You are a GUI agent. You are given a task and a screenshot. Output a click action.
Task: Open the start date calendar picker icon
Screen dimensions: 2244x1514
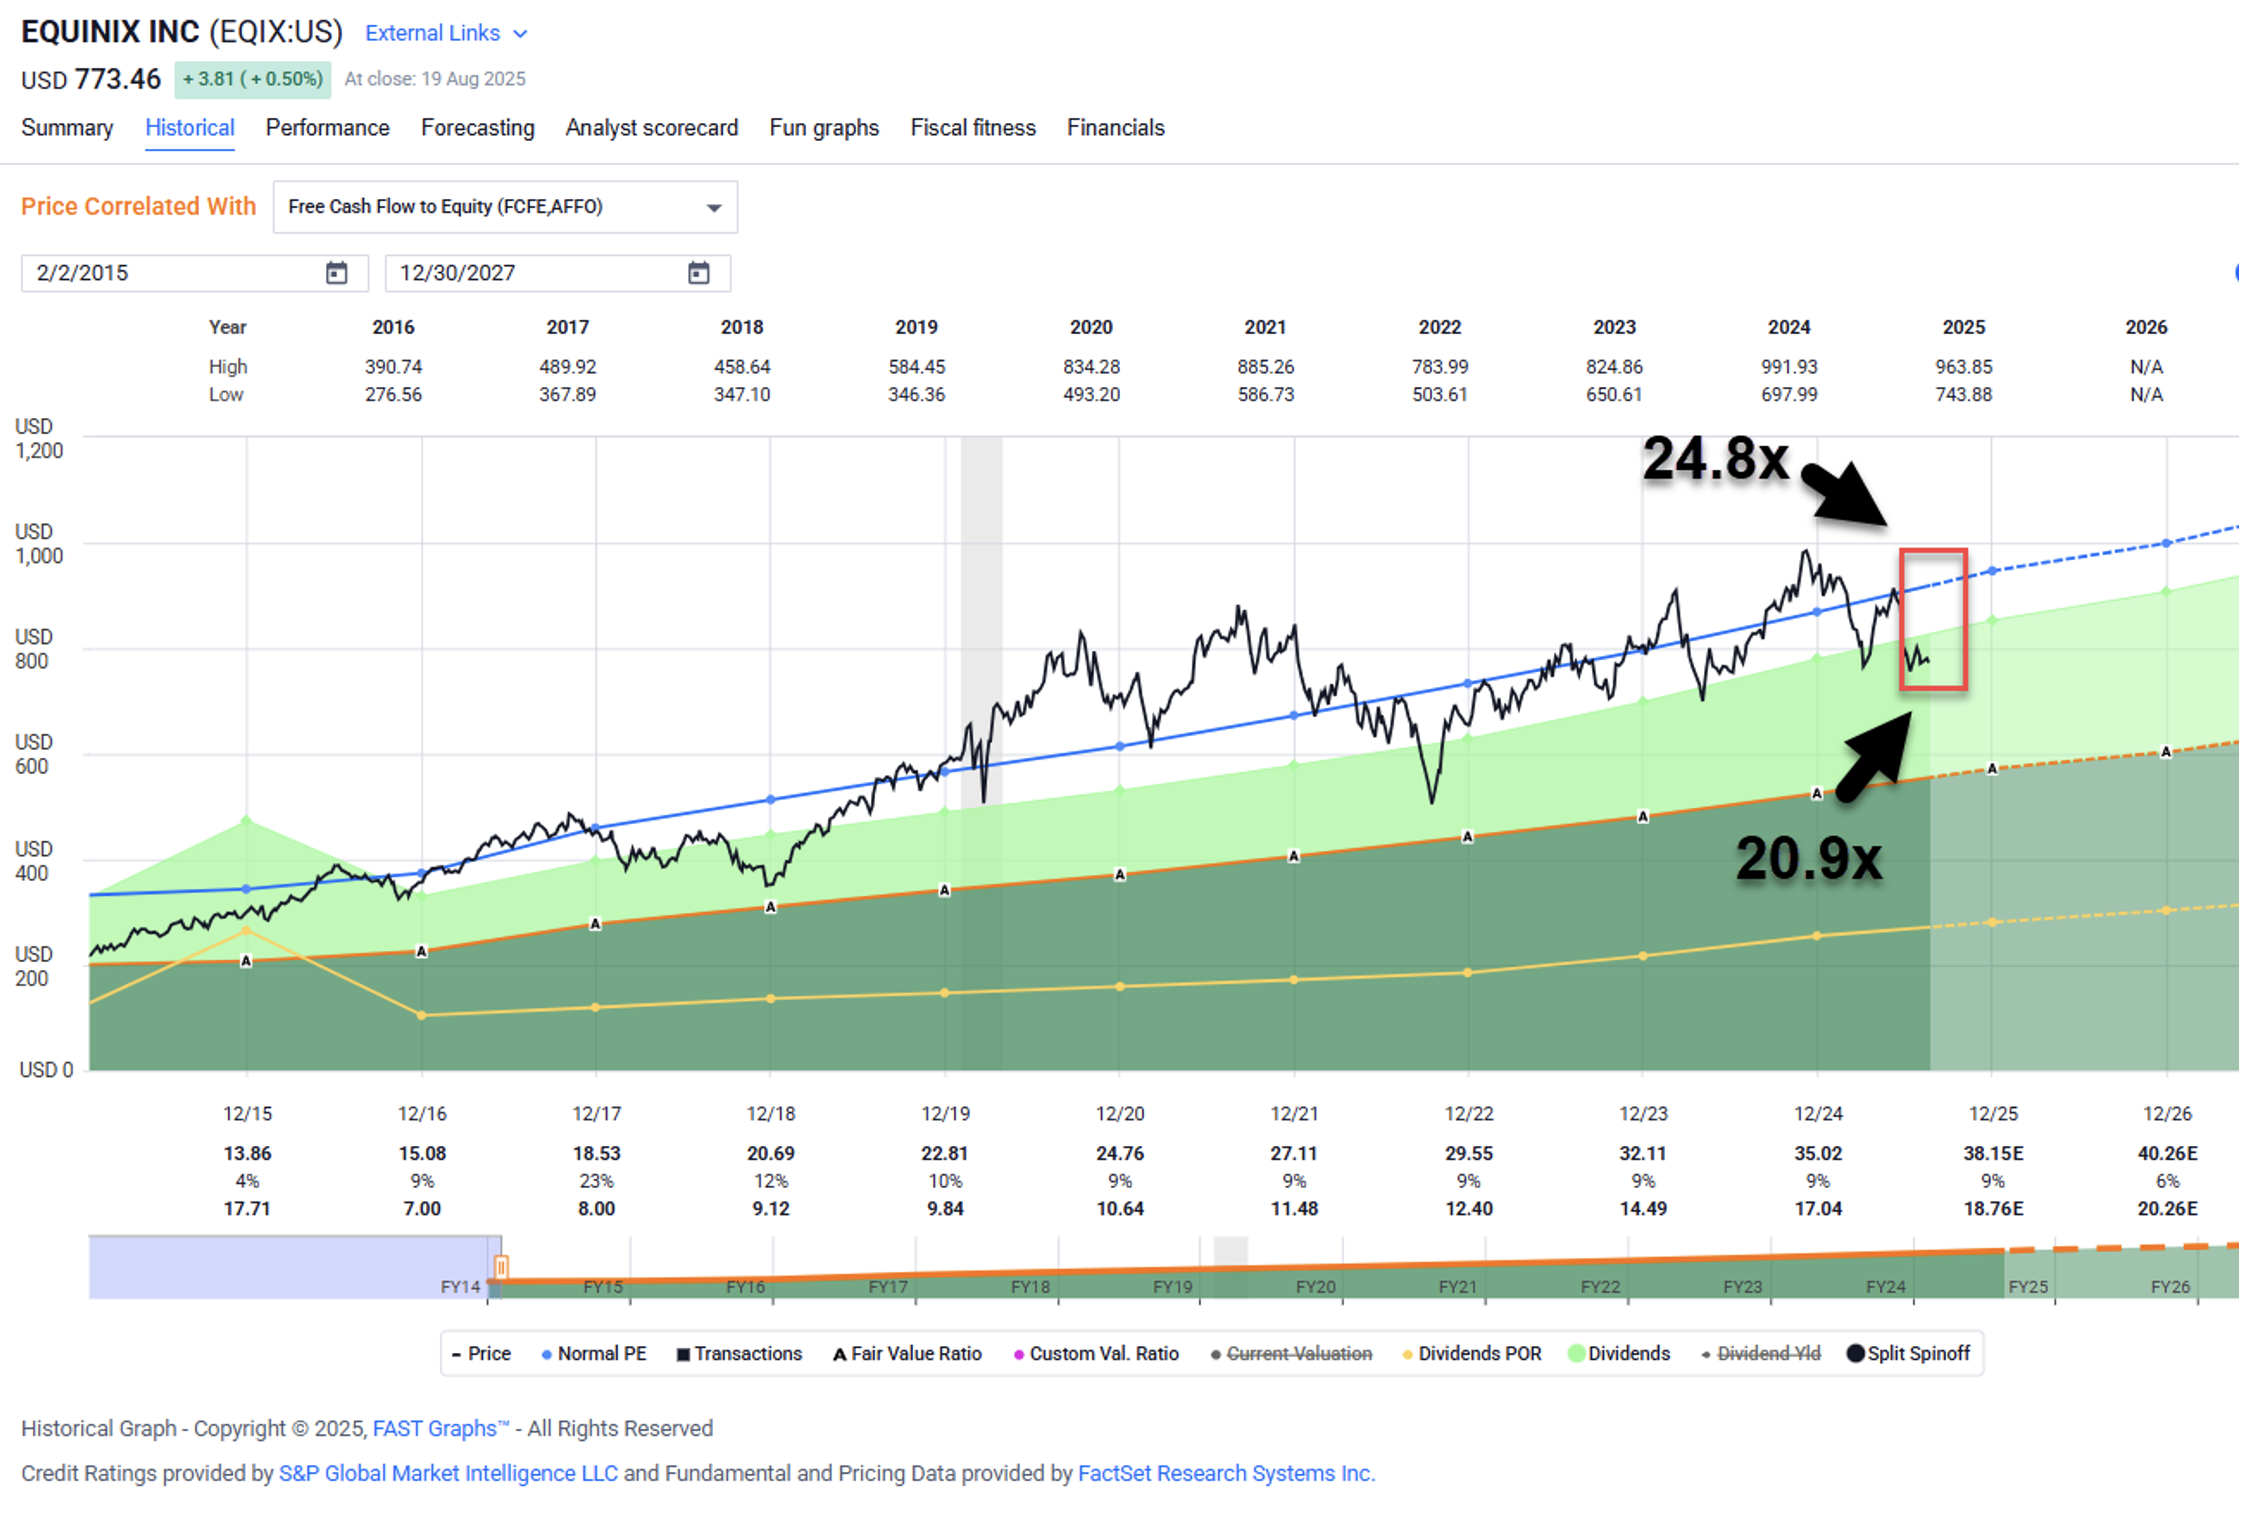336,273
